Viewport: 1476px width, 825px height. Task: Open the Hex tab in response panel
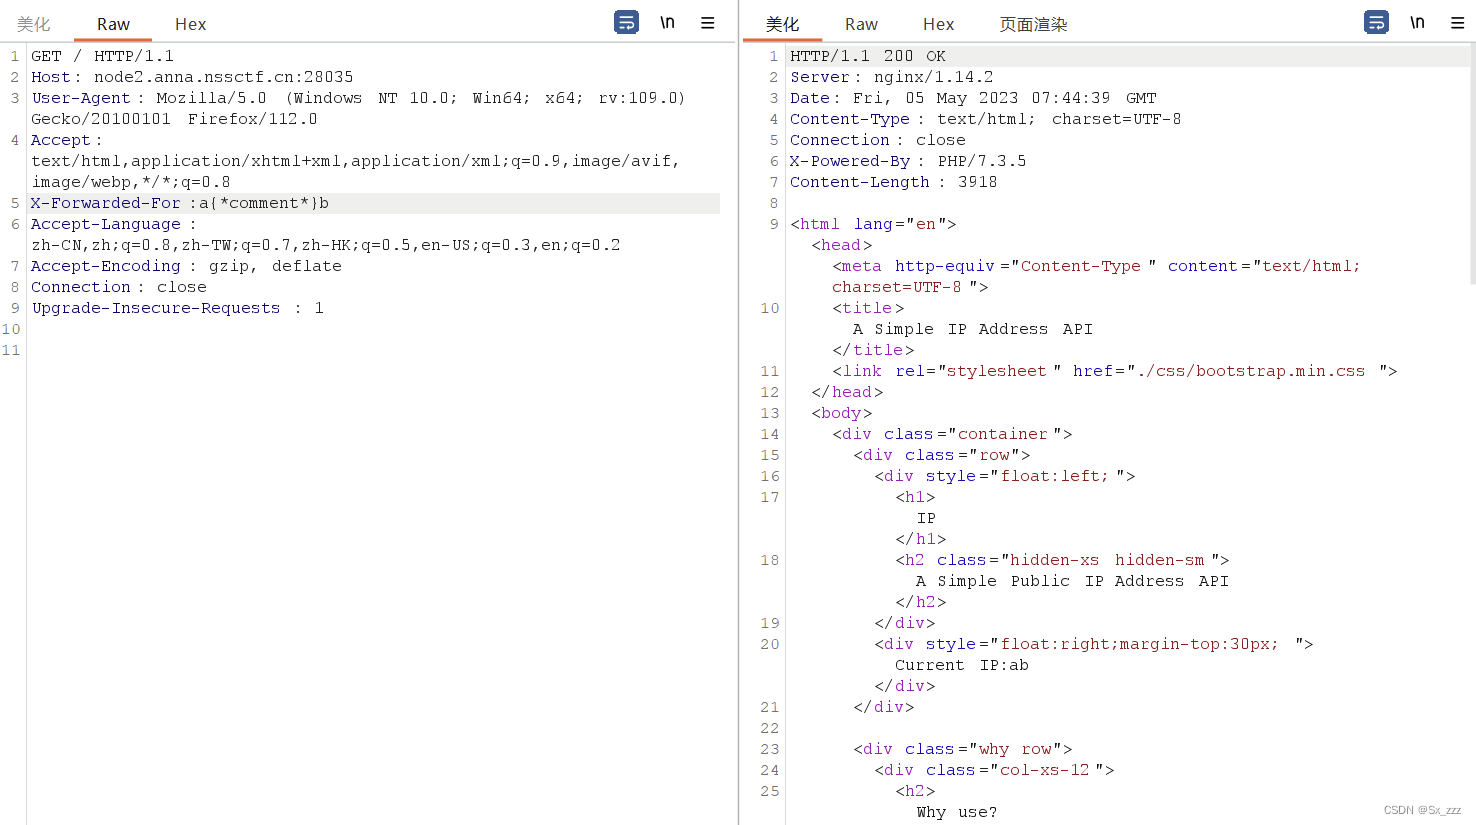[938, 24]
